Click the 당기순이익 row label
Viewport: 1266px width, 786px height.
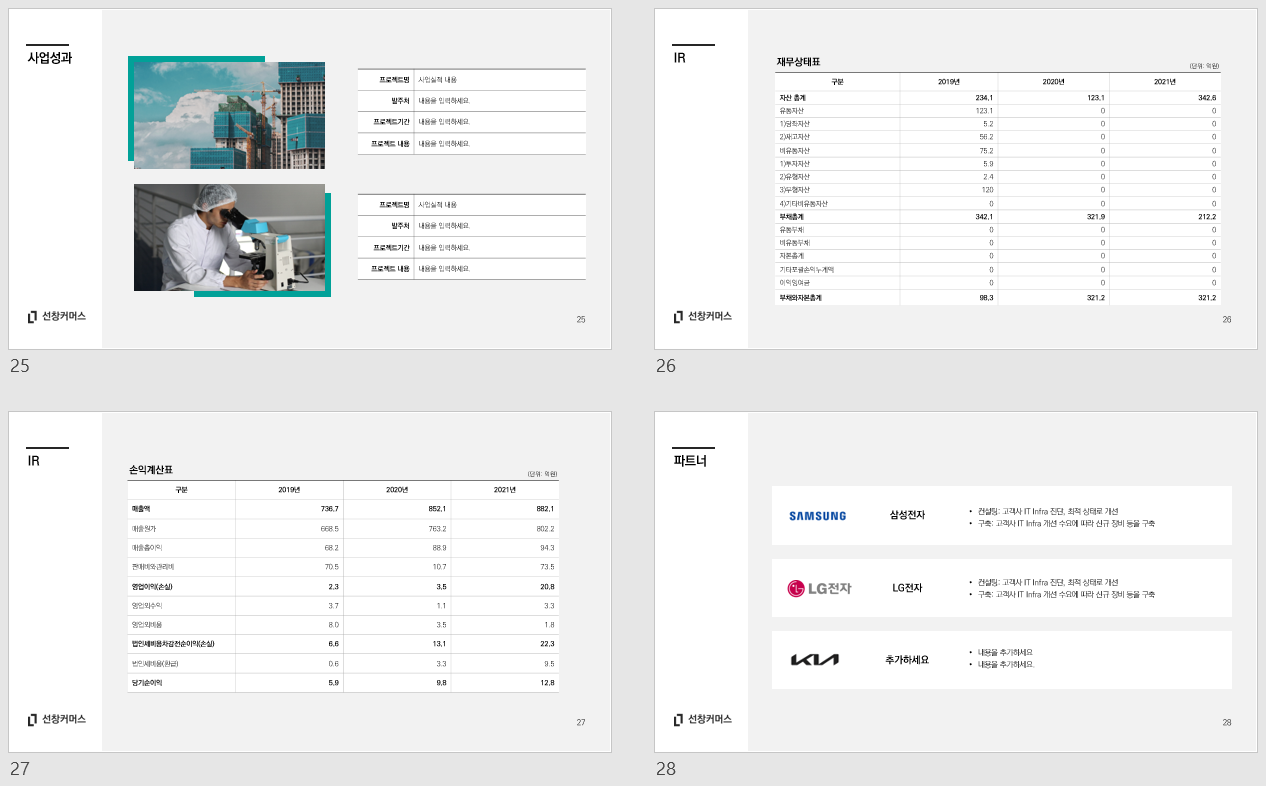click(145, 683)
